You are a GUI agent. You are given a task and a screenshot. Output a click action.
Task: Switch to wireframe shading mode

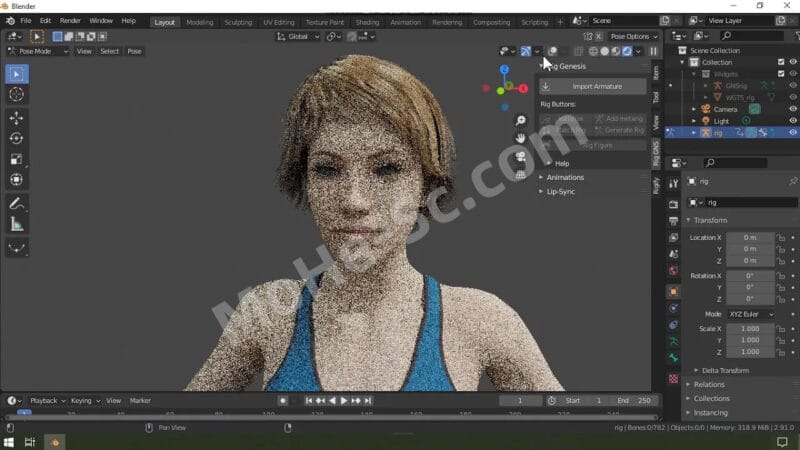[593, 51]
